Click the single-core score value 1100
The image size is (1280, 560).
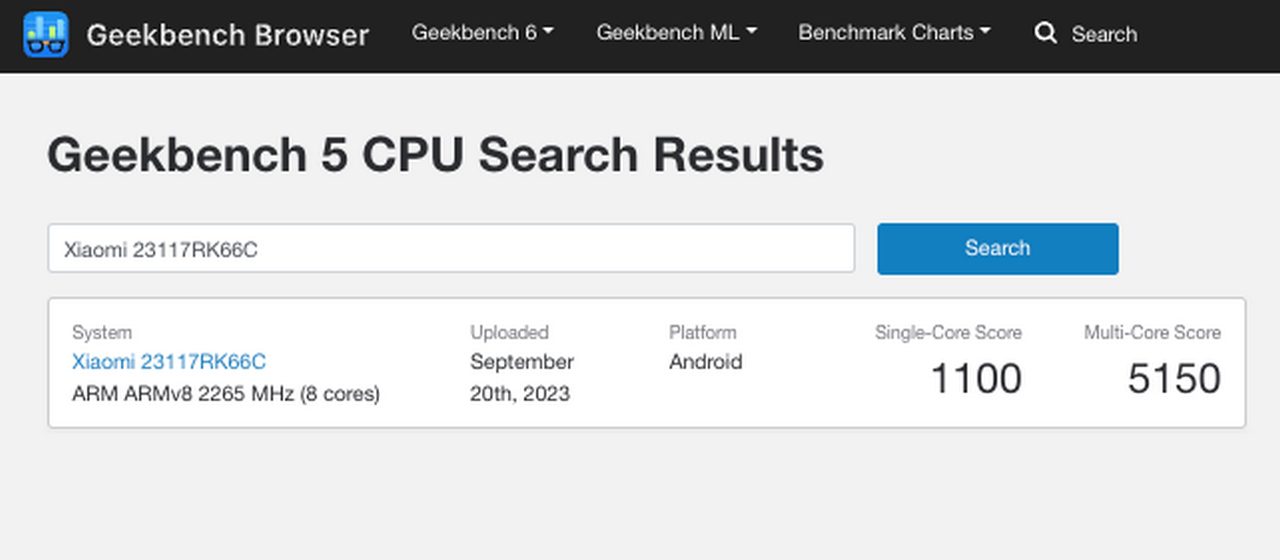976,379
